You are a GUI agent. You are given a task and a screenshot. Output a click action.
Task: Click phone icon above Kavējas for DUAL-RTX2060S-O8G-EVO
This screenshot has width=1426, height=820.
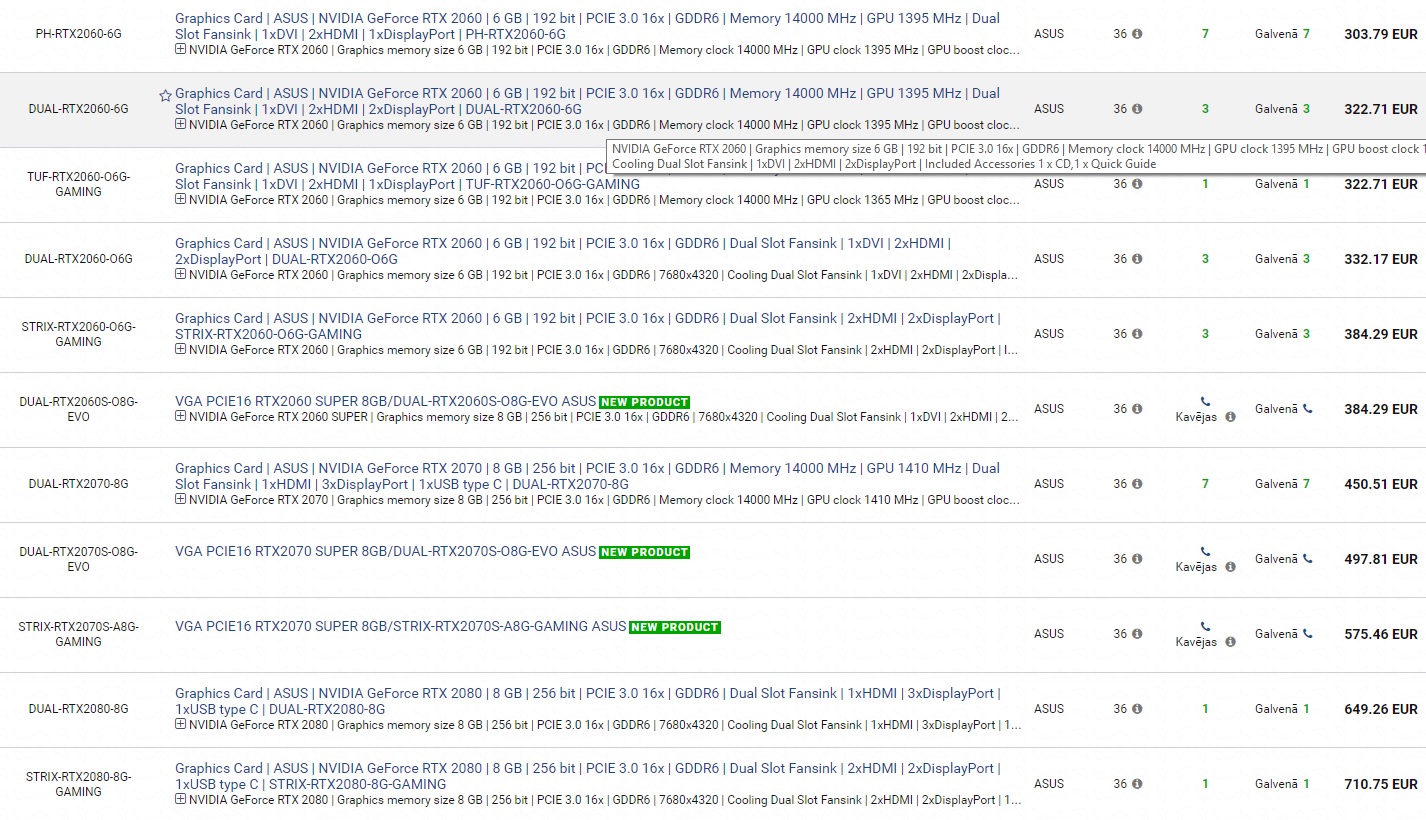[x=1205, y=401]
